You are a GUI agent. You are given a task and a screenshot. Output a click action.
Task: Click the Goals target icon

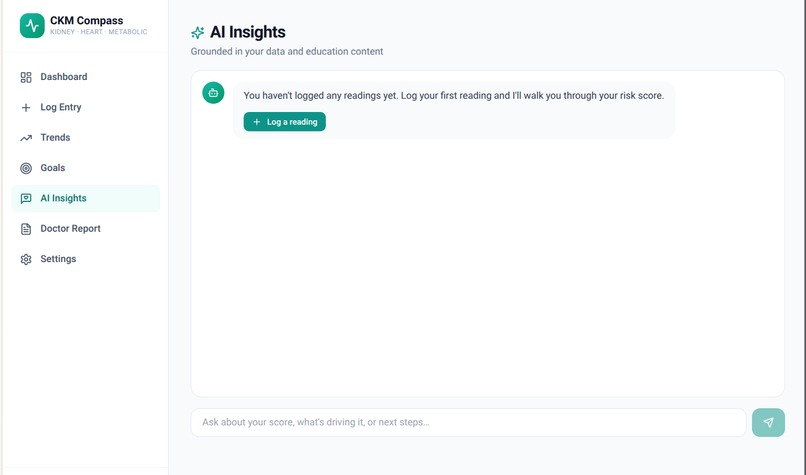point(26,168)
